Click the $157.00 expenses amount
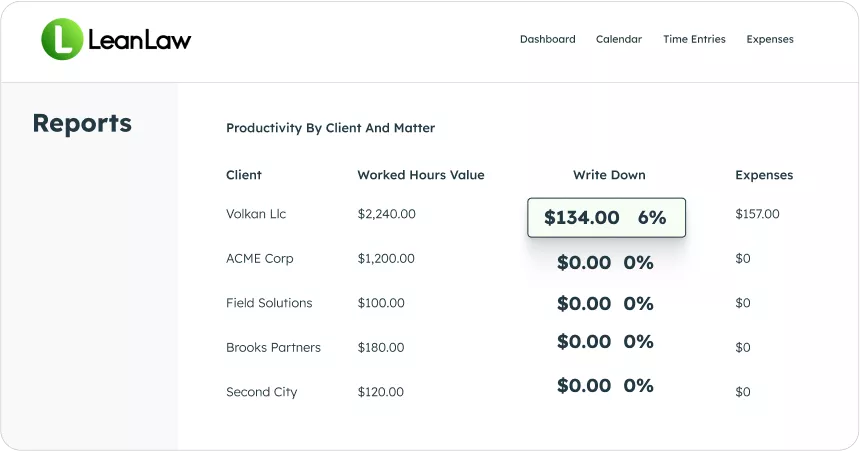The width and height of the screenshot is (860, 451). coord(757,214)
